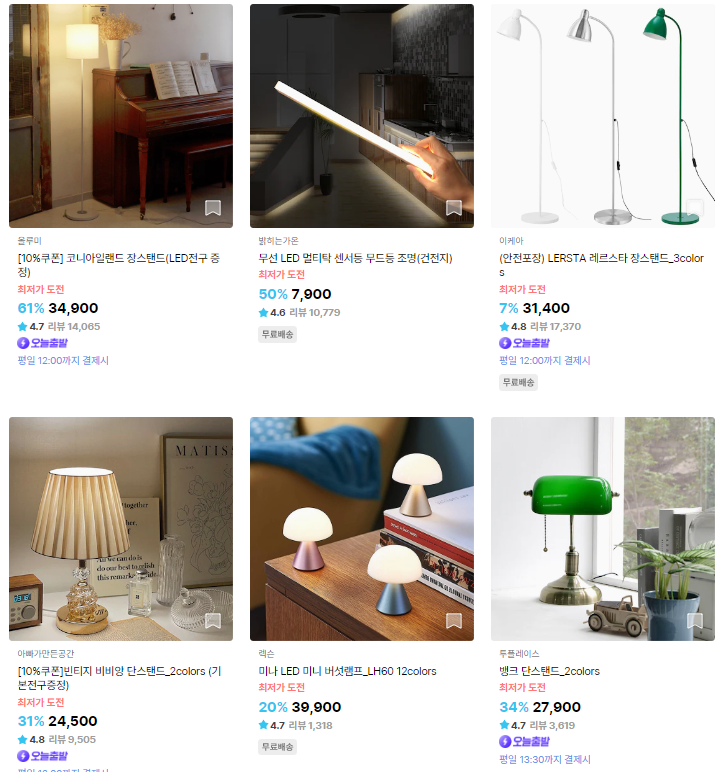Click the 오늘출발 badge under 뱅크 단스탠드

(524, 741)
